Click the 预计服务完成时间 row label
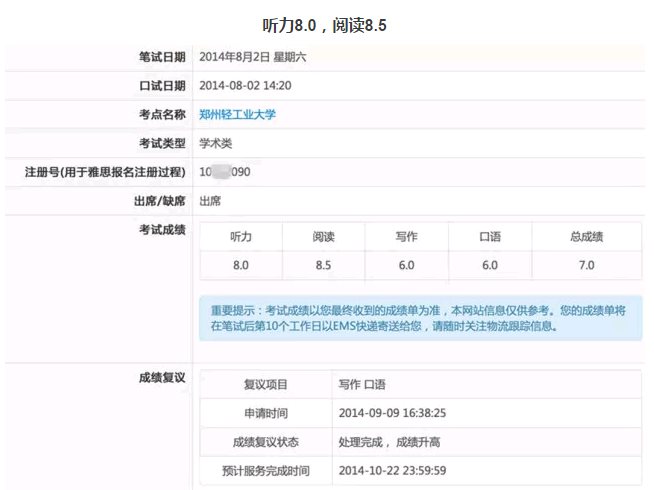654x490 pixels. coord(266,471)
